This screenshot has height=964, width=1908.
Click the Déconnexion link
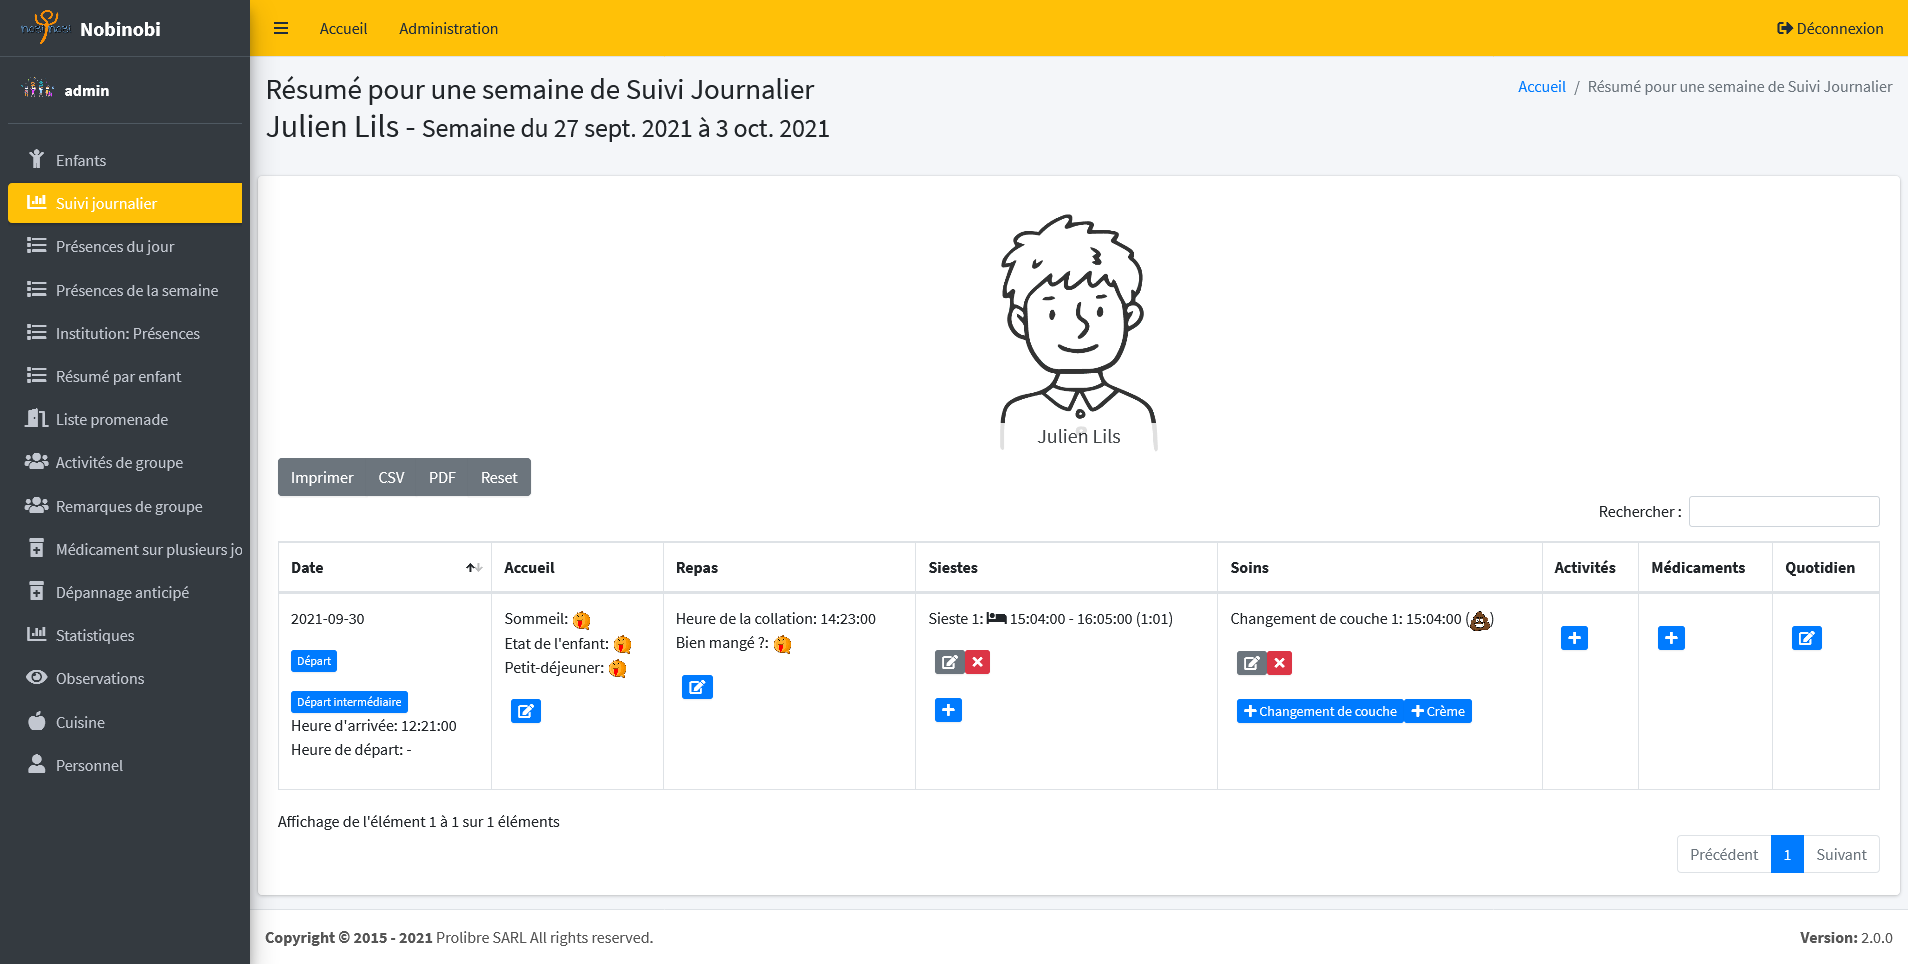click(1830, 28)
